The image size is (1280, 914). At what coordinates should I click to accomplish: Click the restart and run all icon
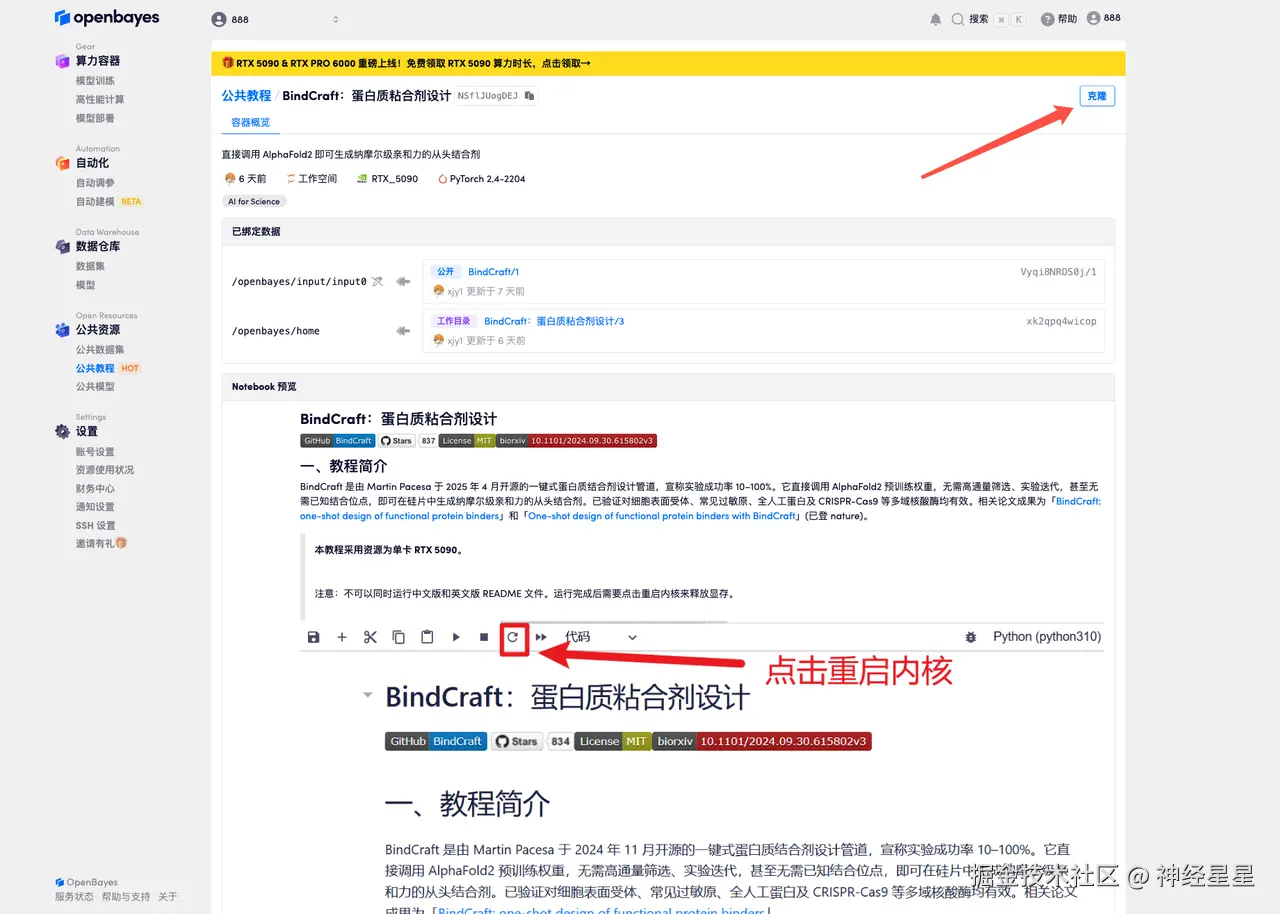(x=541, y=637)
